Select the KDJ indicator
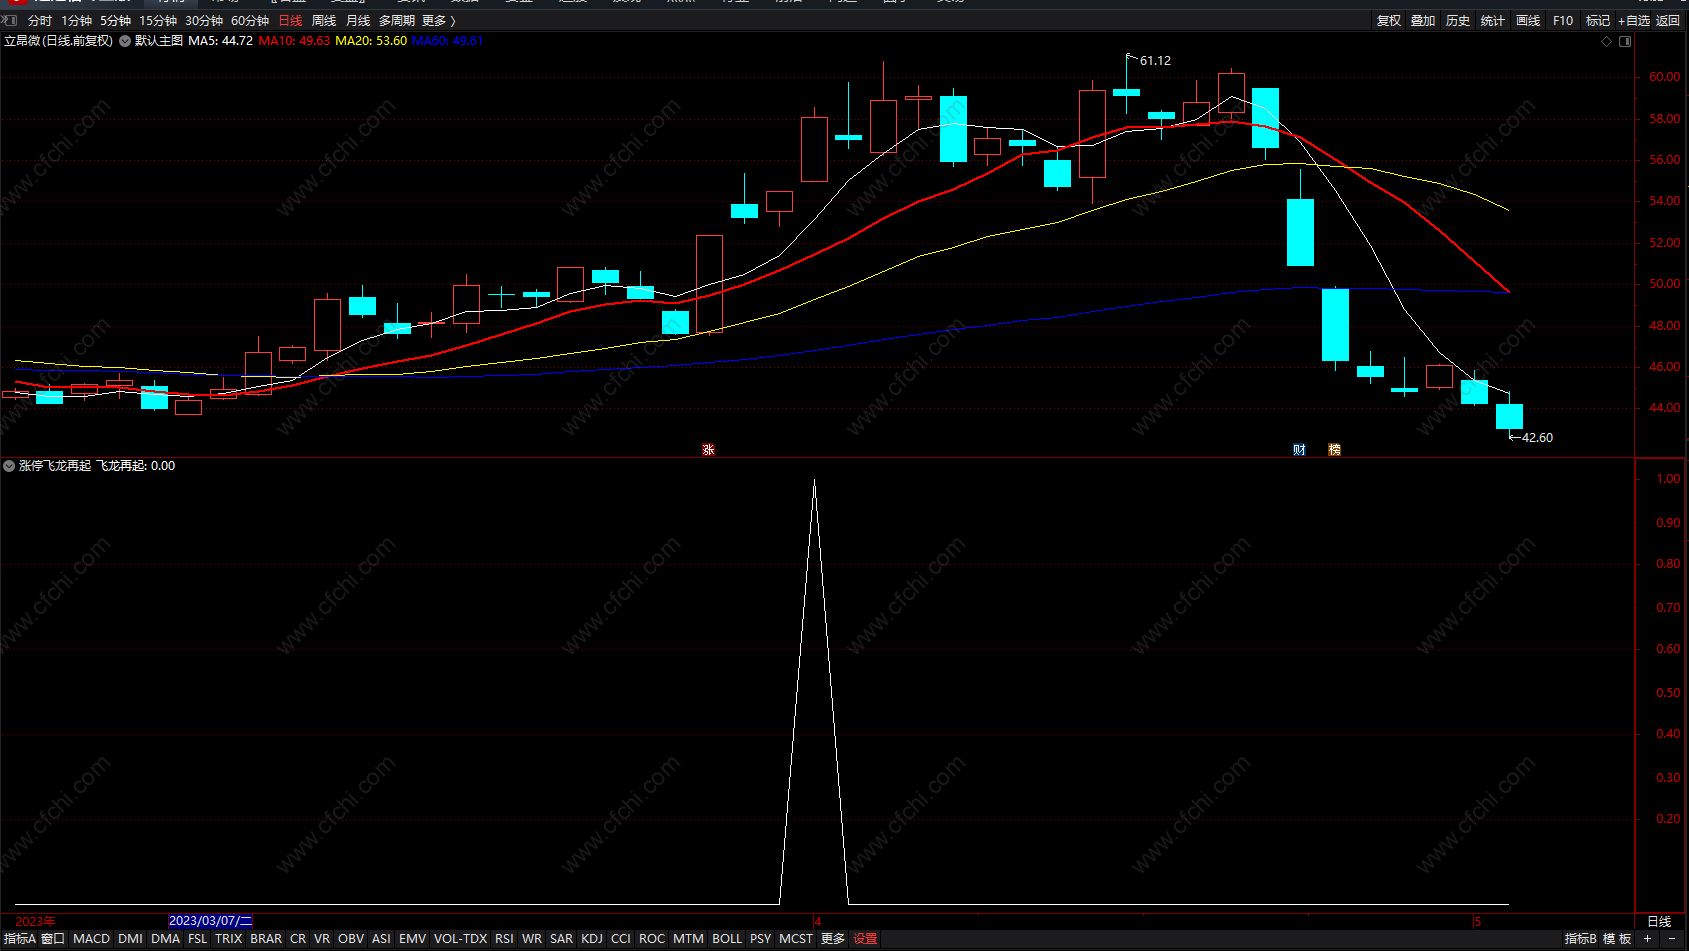The height and width of the screenshot is (951, 1689). [592, 939]
